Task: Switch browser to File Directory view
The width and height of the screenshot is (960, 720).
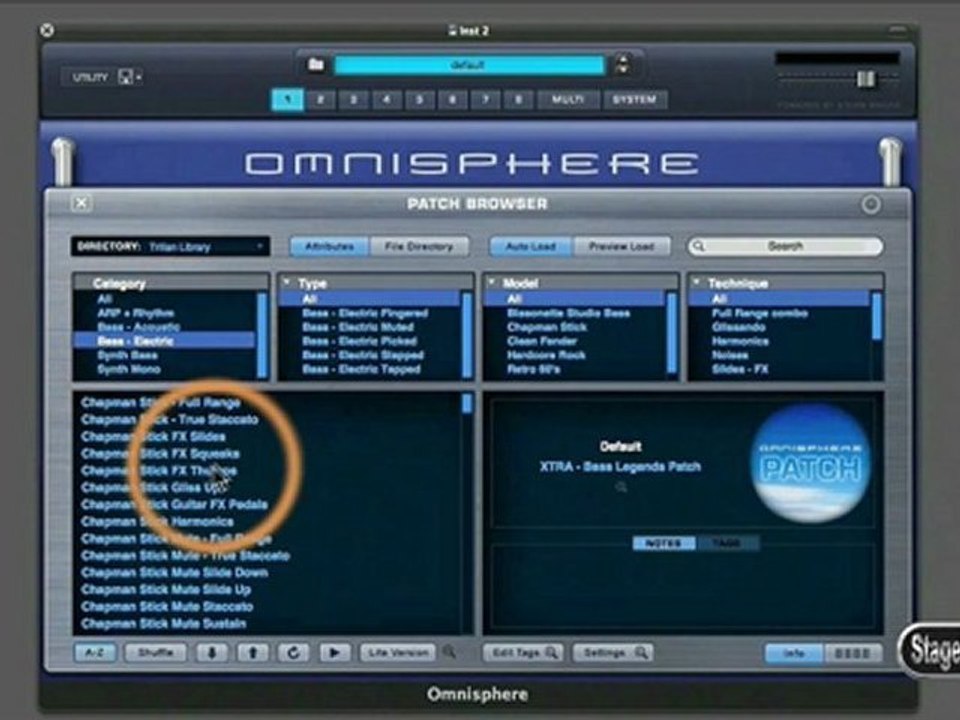Action: click(x=419, y=247)
